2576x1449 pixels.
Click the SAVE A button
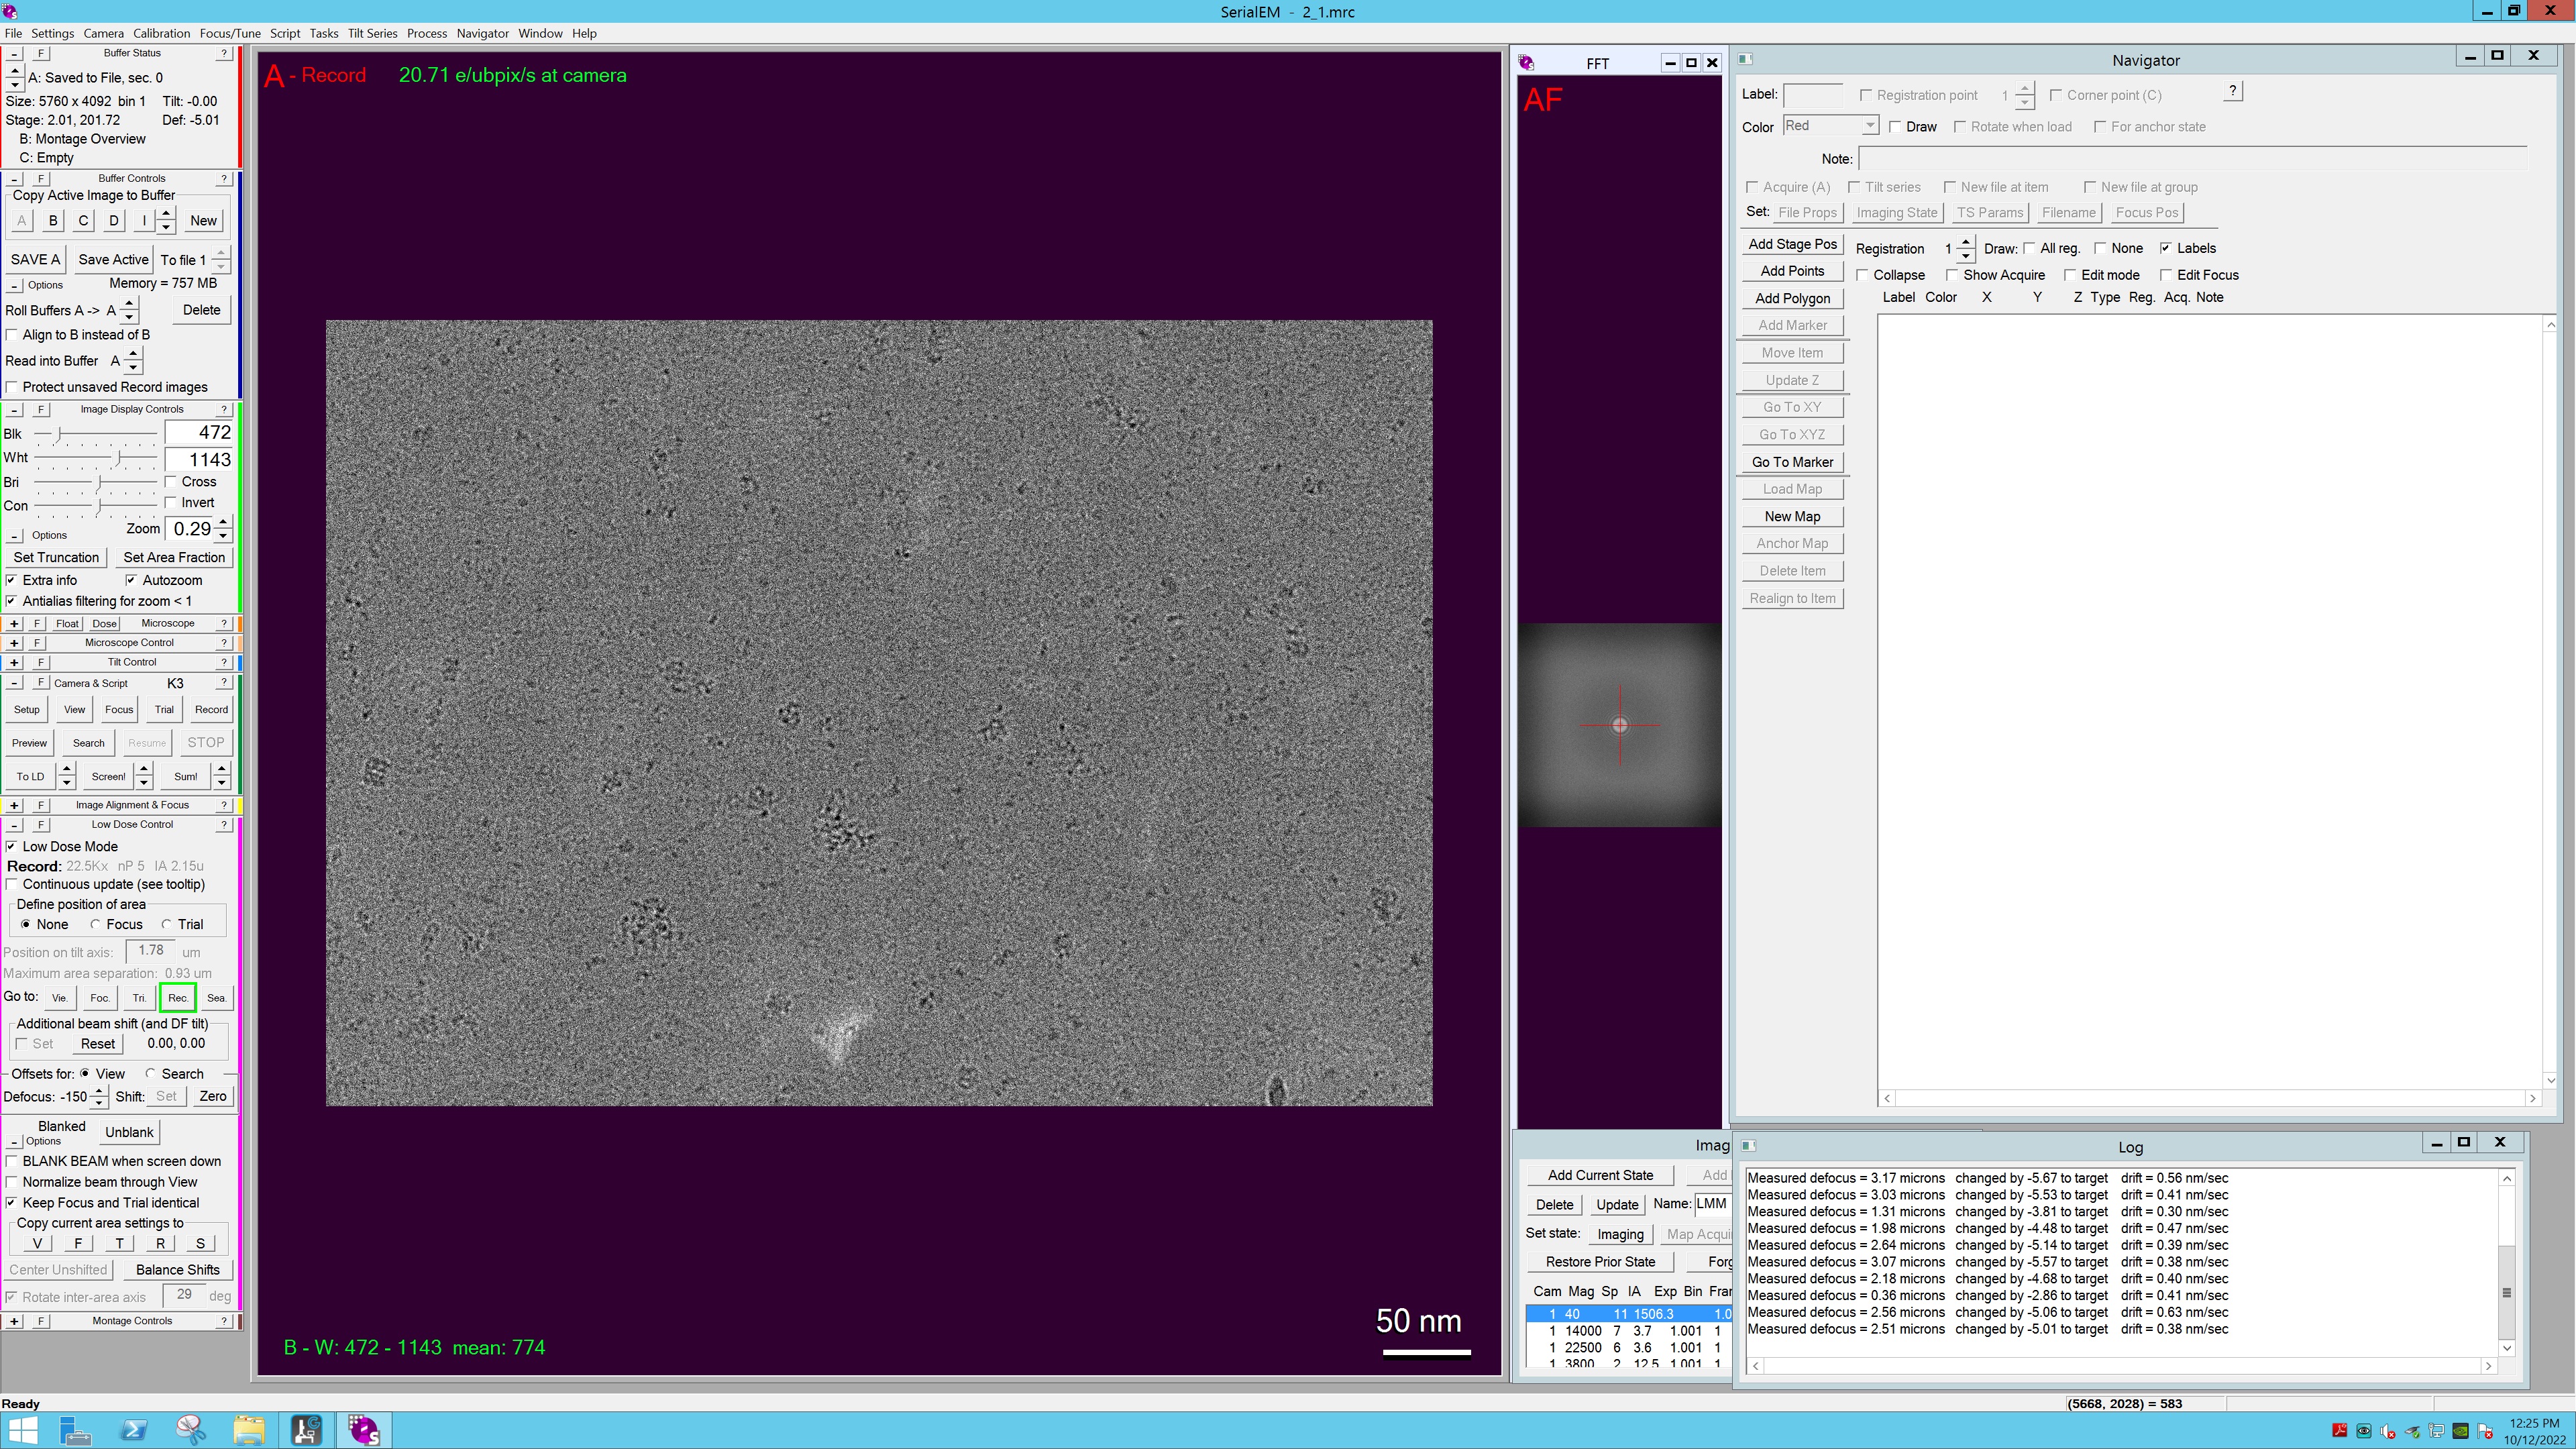click(35, 259)
